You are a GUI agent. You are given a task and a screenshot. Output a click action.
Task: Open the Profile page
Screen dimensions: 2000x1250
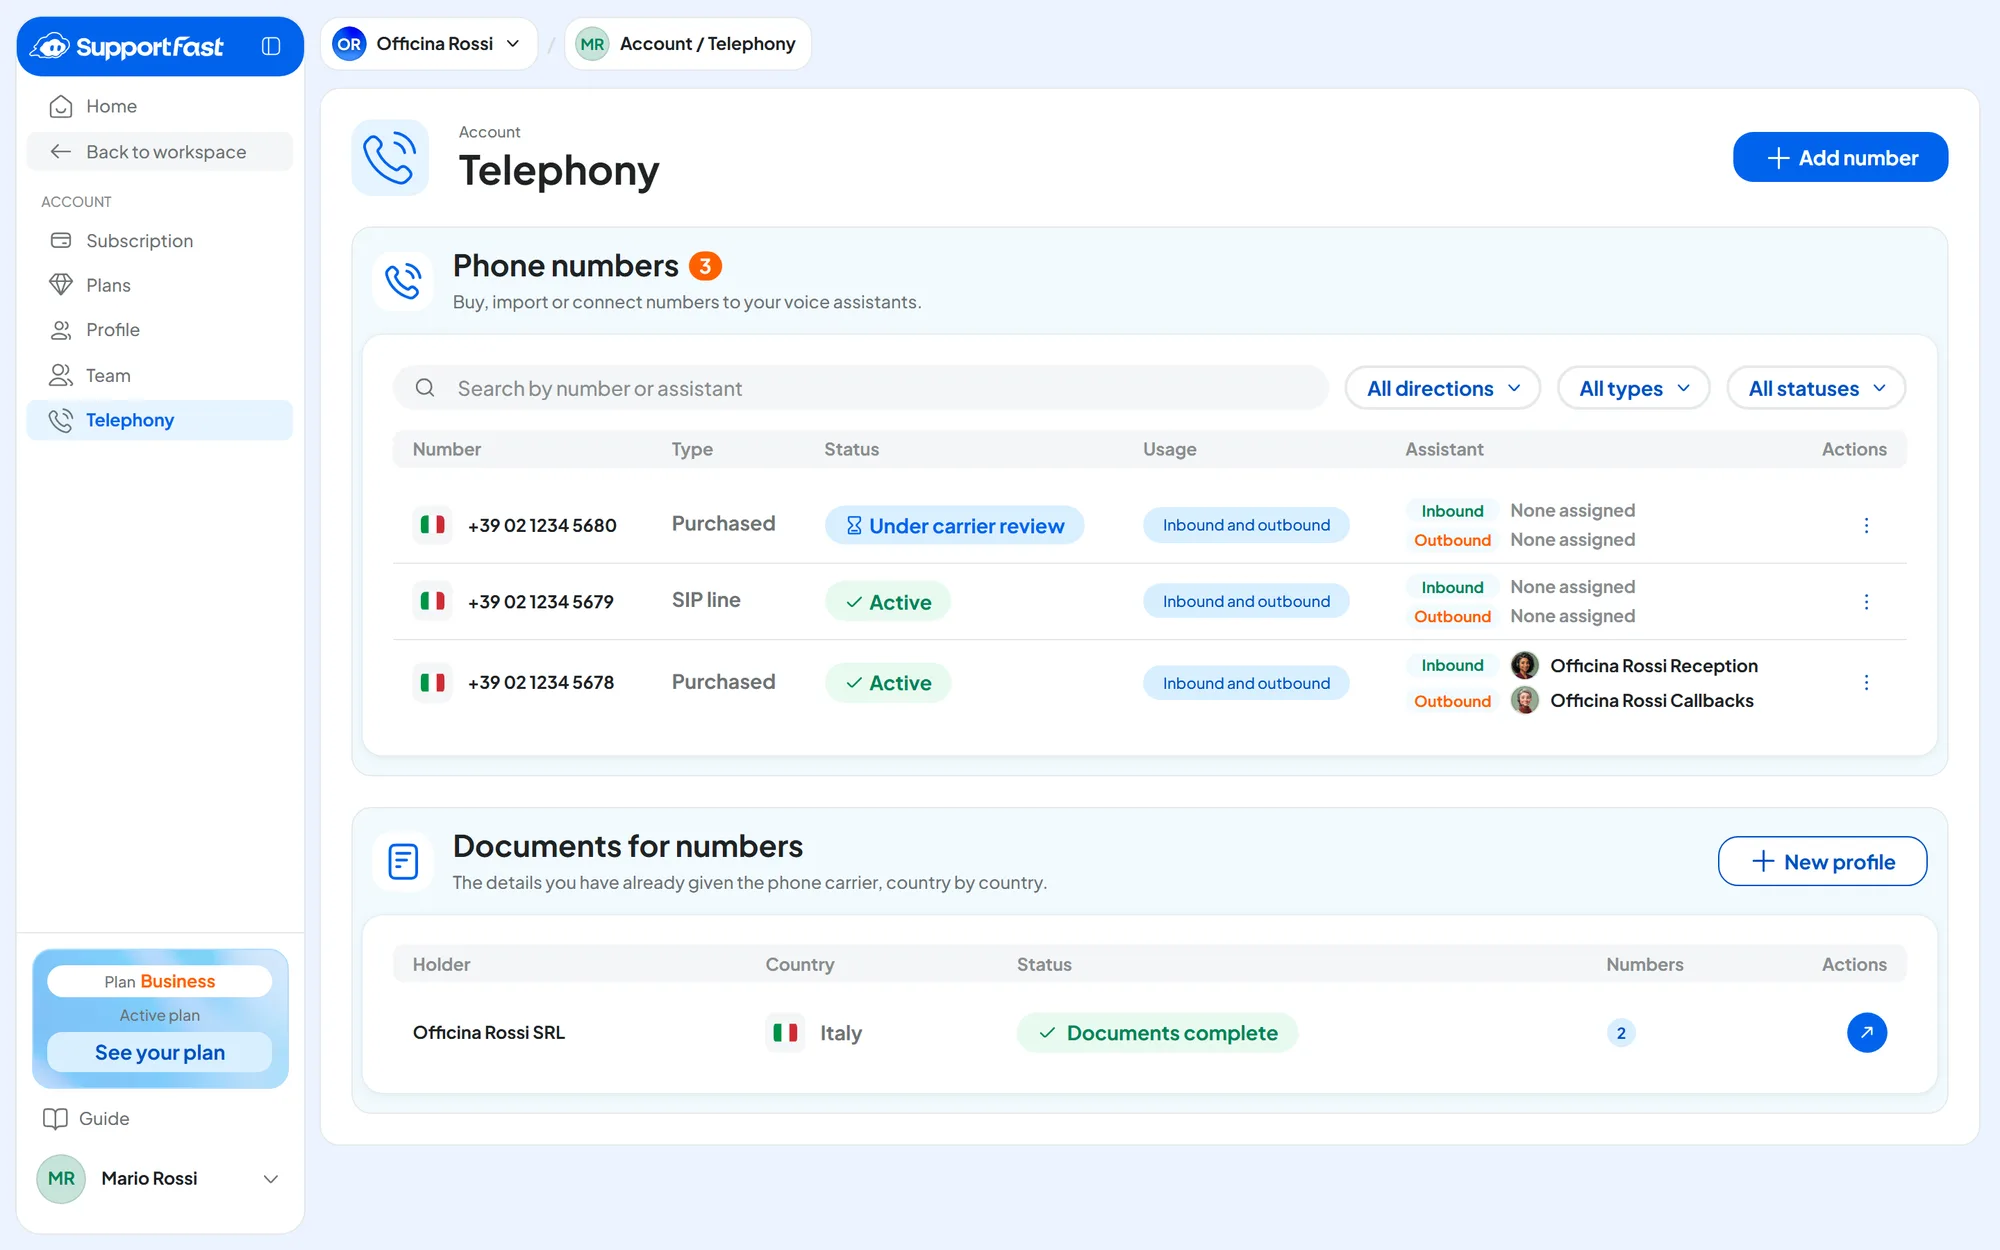pos(160,330)
